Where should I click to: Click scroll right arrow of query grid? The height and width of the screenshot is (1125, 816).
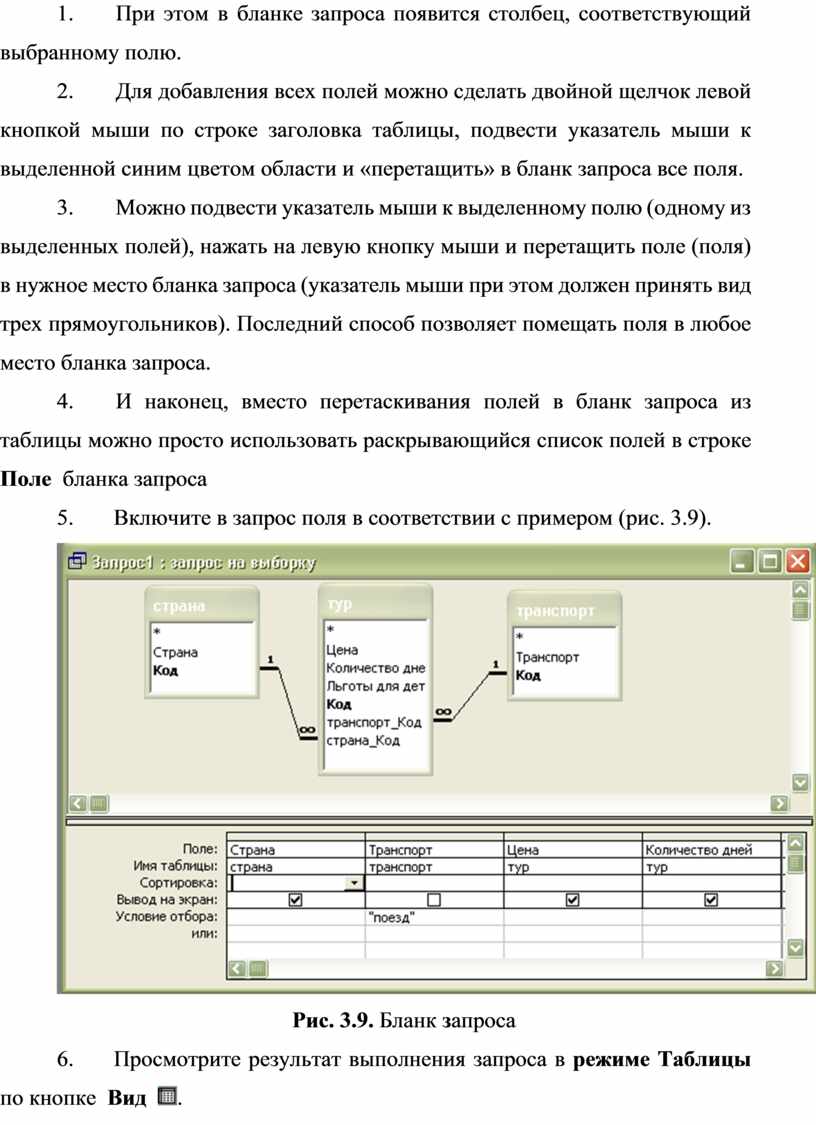click(774, 969)
